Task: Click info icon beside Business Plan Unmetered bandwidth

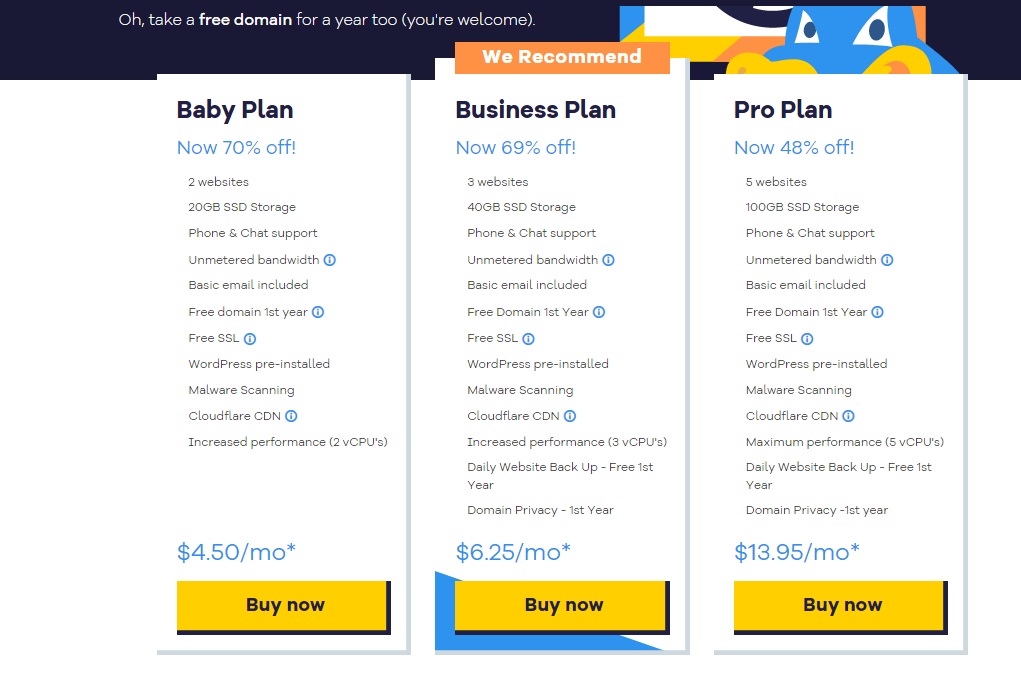Action: coord(608,260)
